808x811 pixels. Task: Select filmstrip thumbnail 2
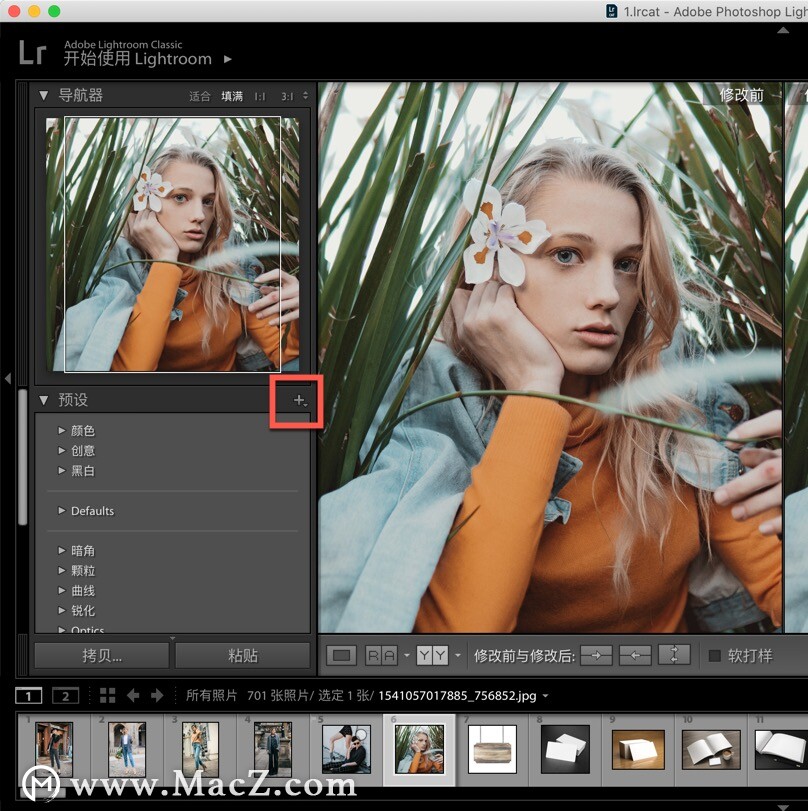(x=127, y=748)
